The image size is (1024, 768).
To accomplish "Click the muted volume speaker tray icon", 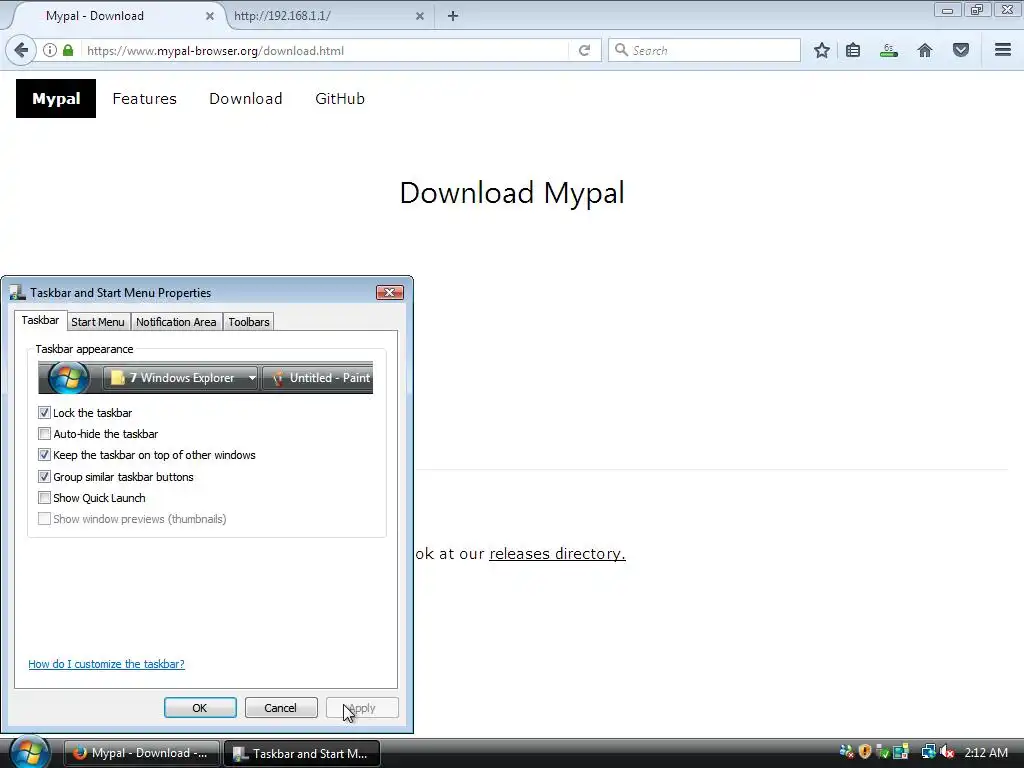I will (947, 752).
